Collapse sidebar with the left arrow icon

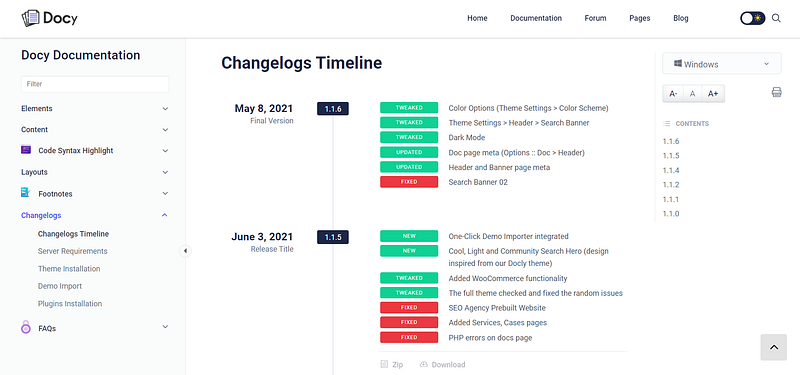[185, 251]
